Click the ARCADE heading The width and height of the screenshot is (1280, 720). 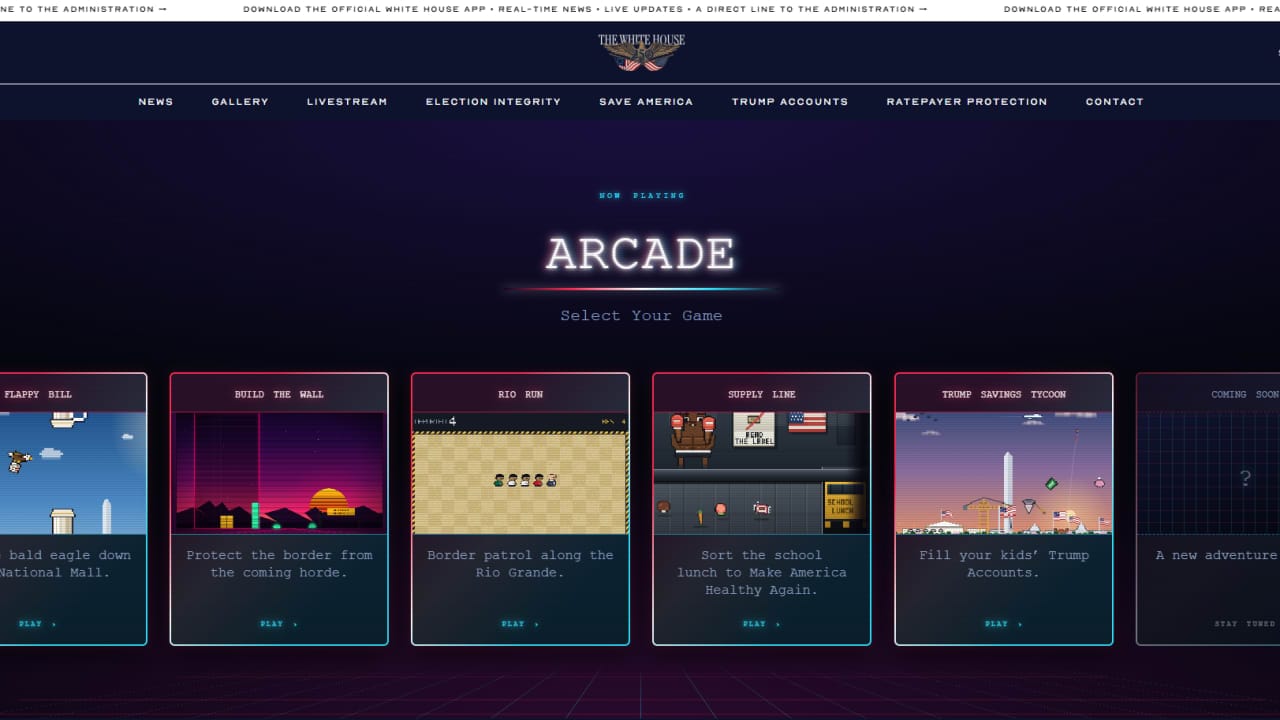(x=641, y=254)
